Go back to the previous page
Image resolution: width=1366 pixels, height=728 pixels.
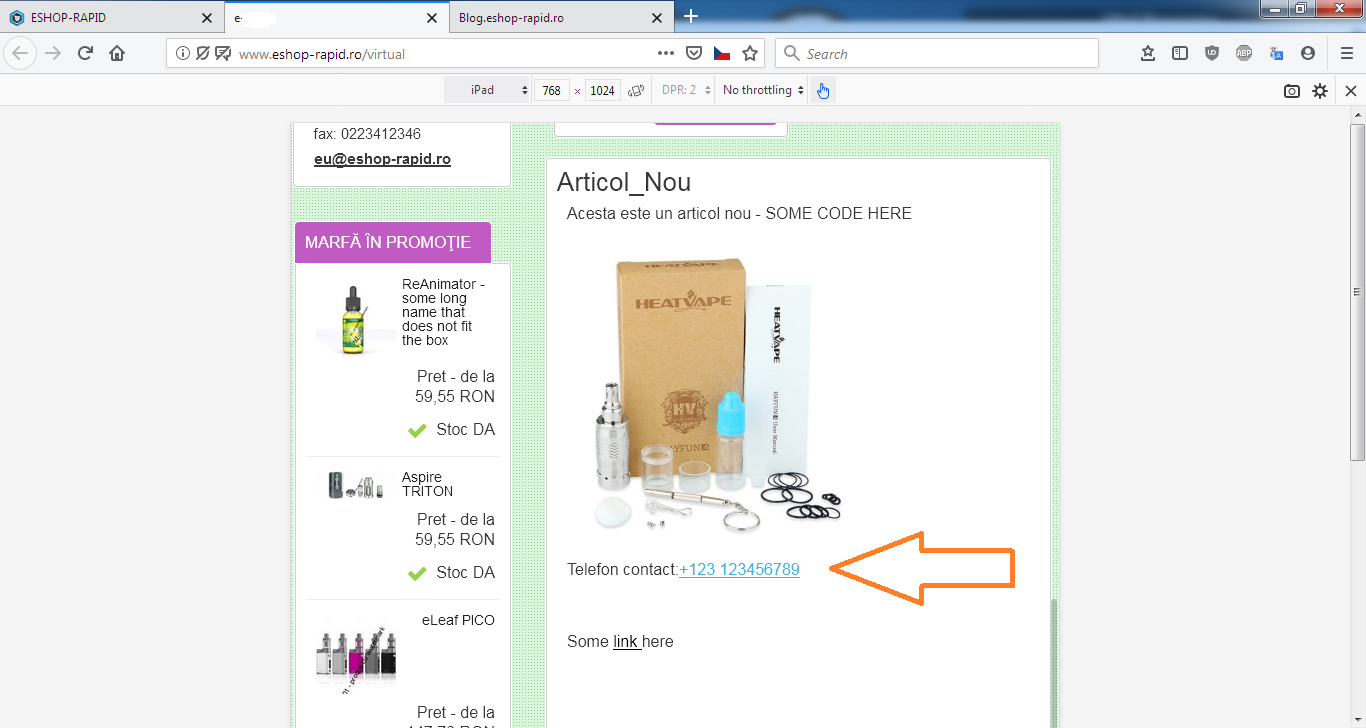coord(21,54)
